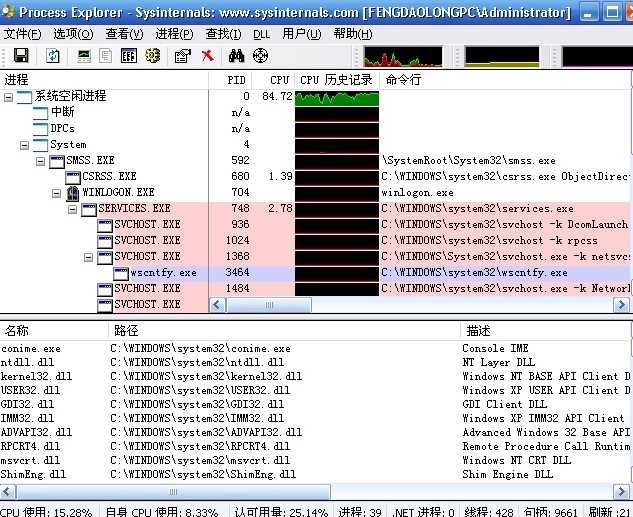Toggle the lower pane toolbar icon
The width and height of the screenshot is (633, 517).
129,56
